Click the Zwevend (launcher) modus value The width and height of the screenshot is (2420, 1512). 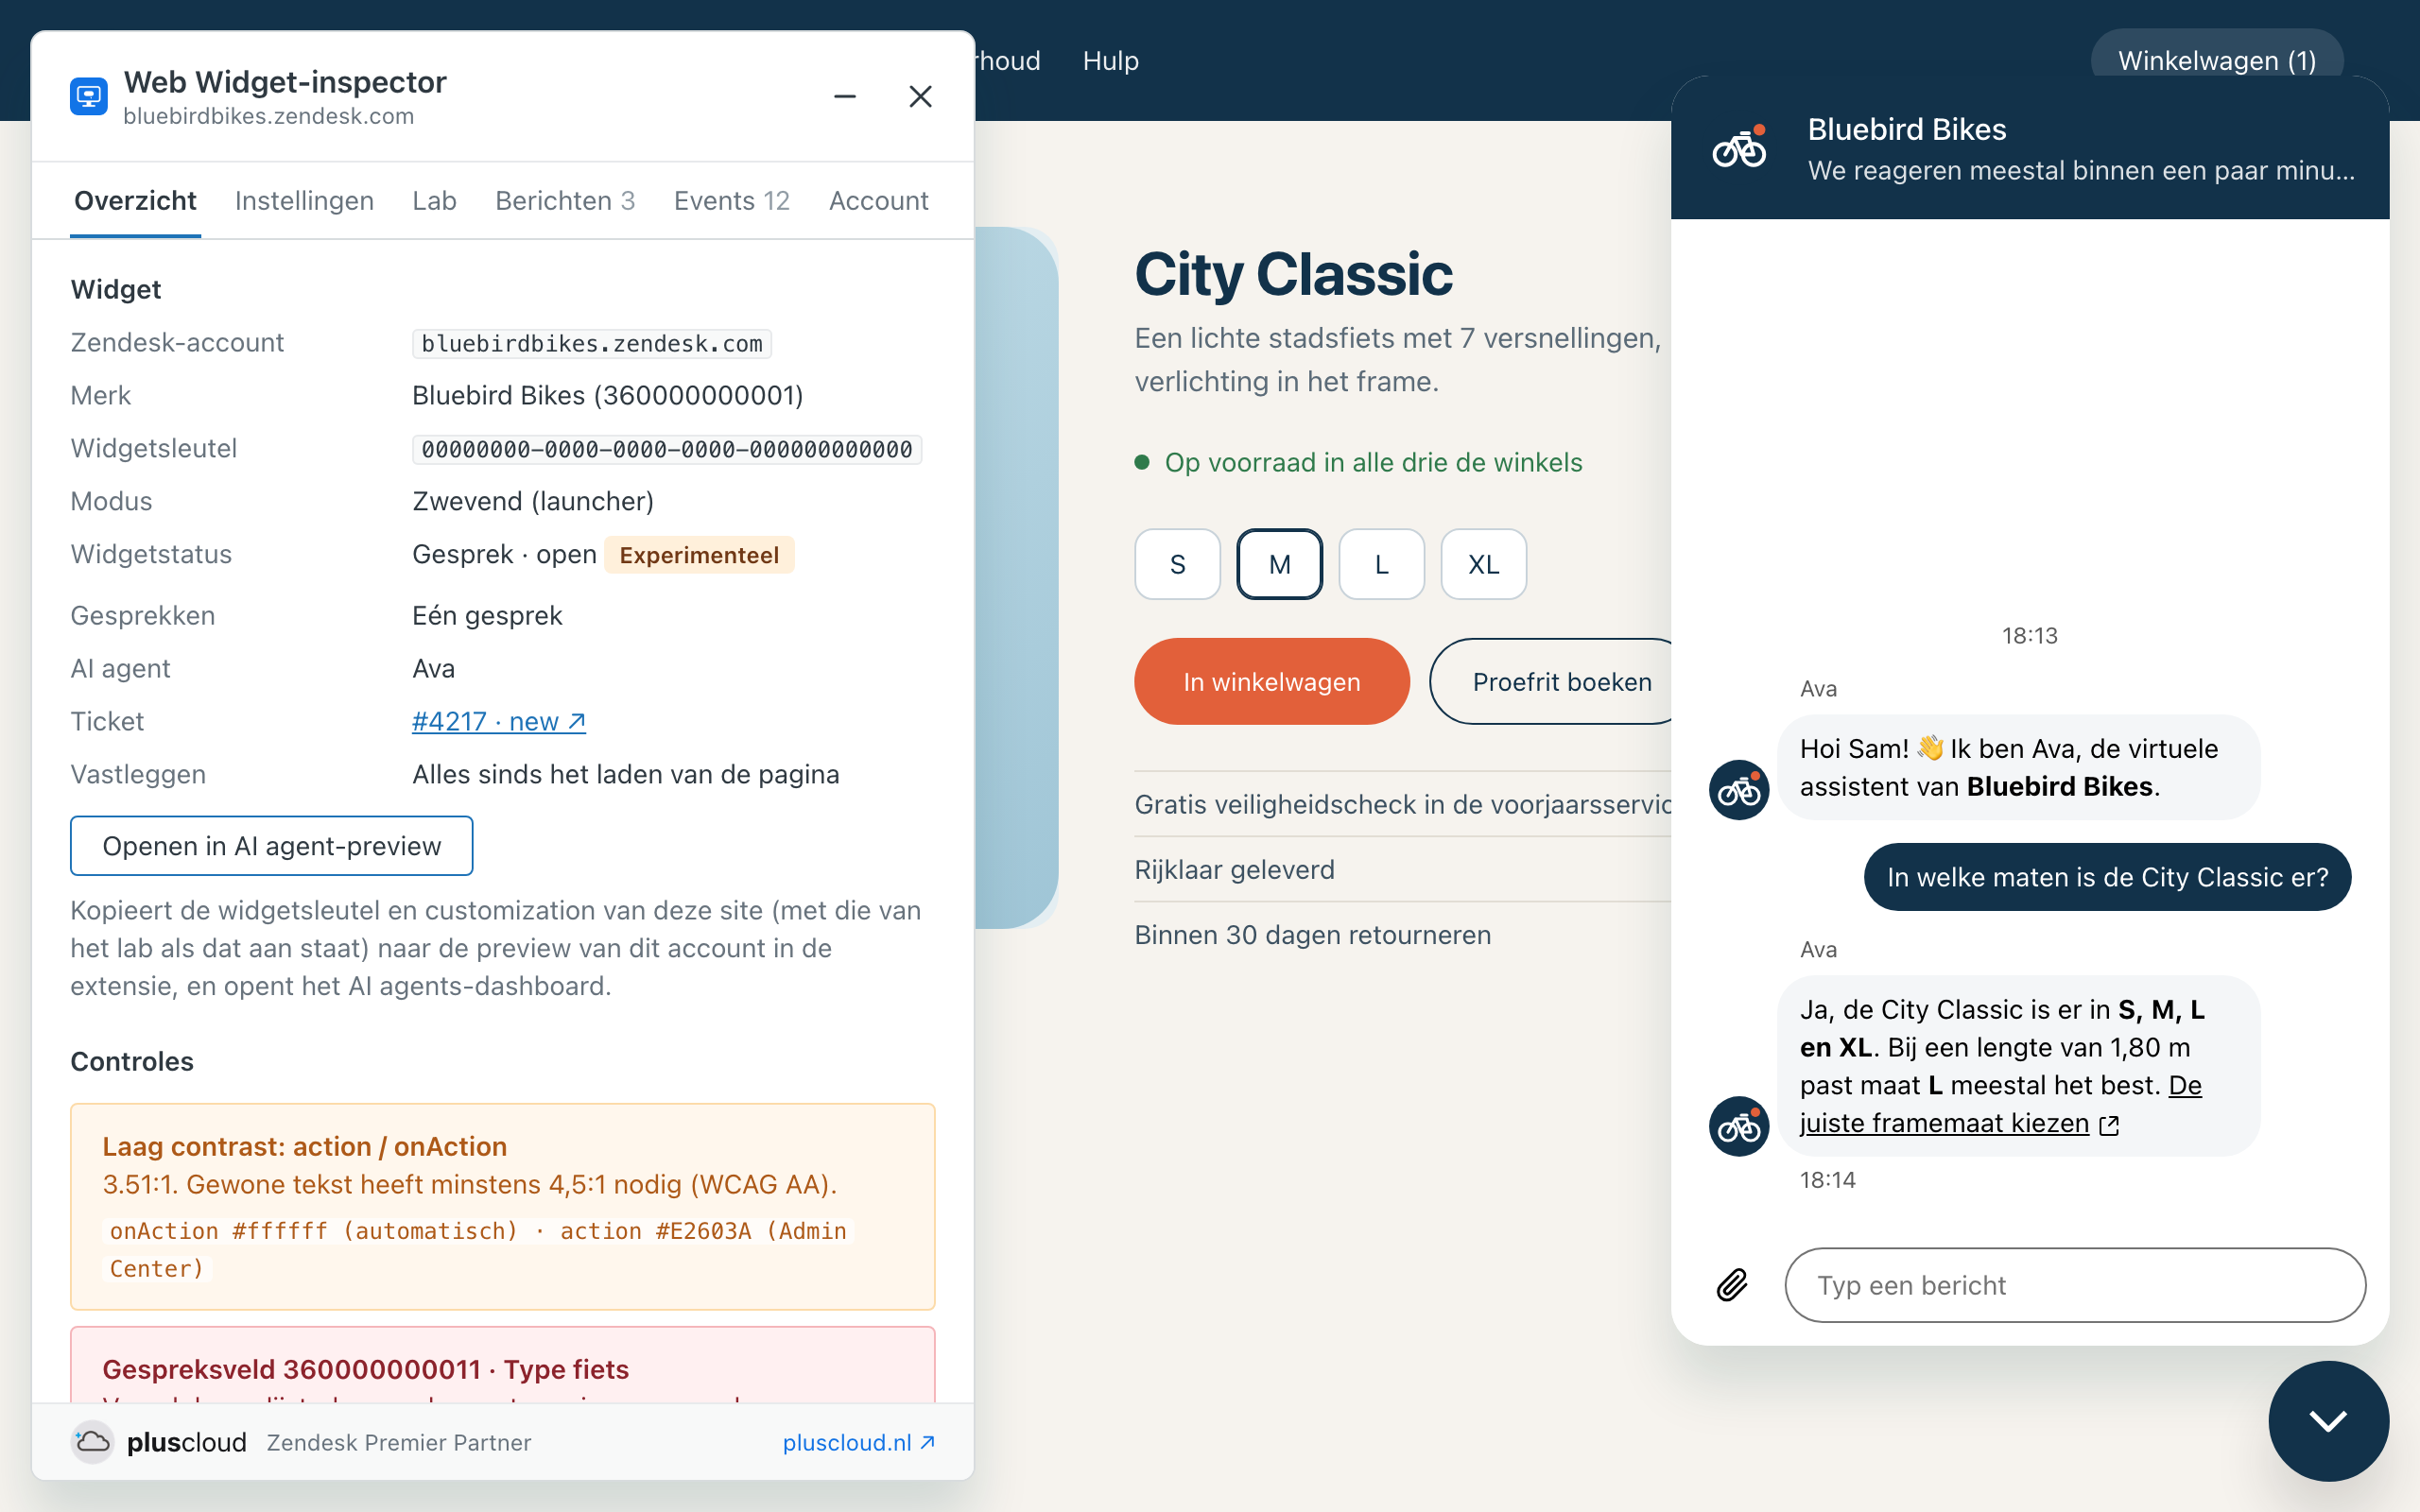point(533,501)
